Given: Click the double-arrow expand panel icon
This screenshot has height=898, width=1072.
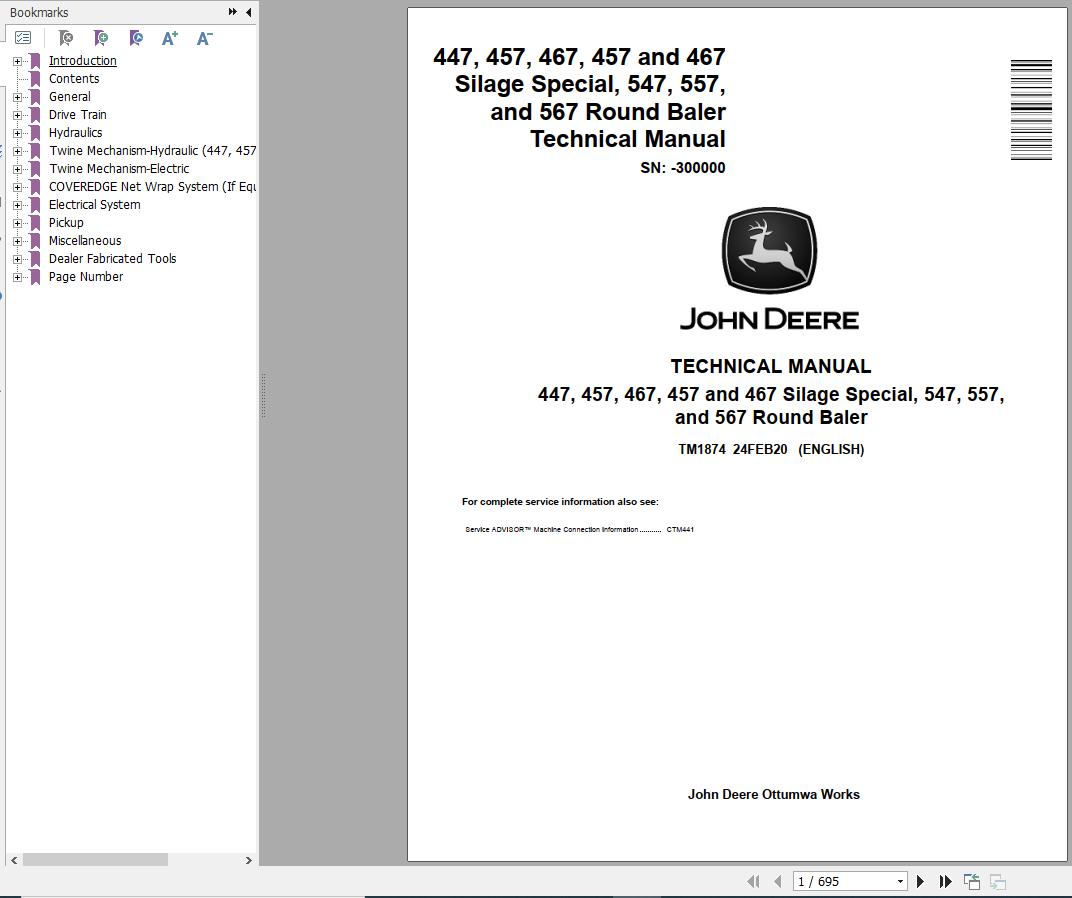Looking at the screenshot, I should [232, 12].
